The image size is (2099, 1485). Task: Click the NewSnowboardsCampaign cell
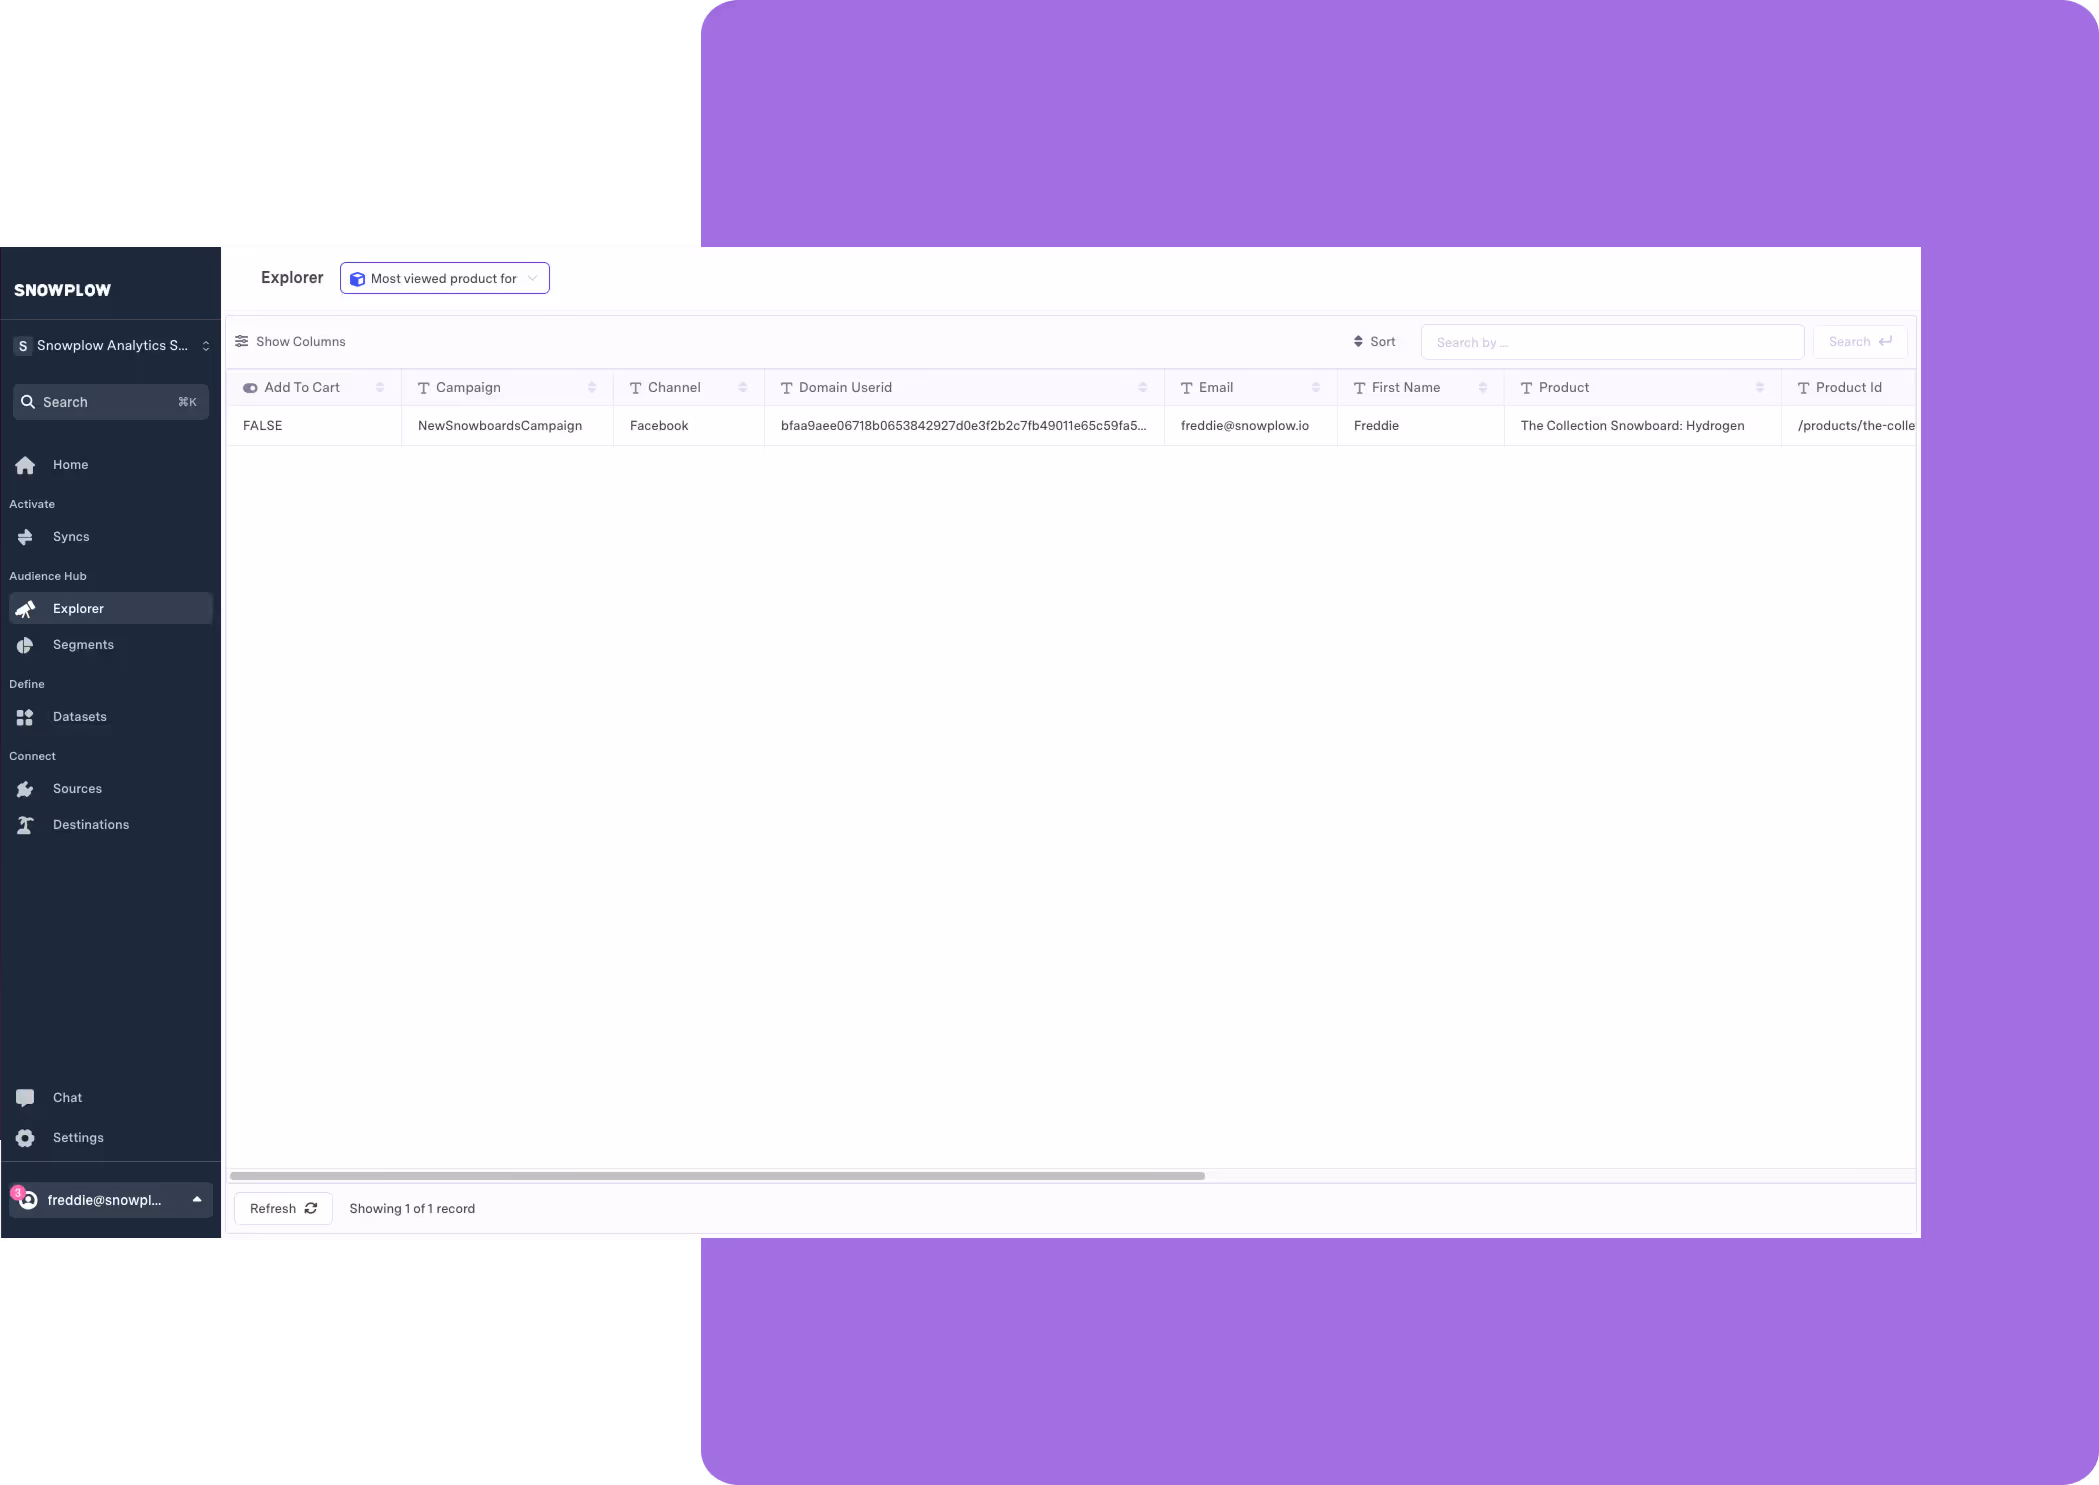point(507,426)
